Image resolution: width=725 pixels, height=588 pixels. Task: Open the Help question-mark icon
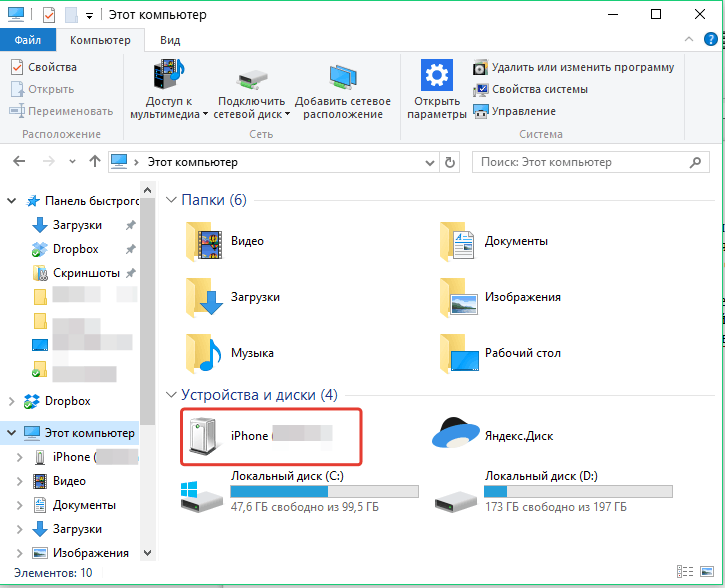pos(711,39)
